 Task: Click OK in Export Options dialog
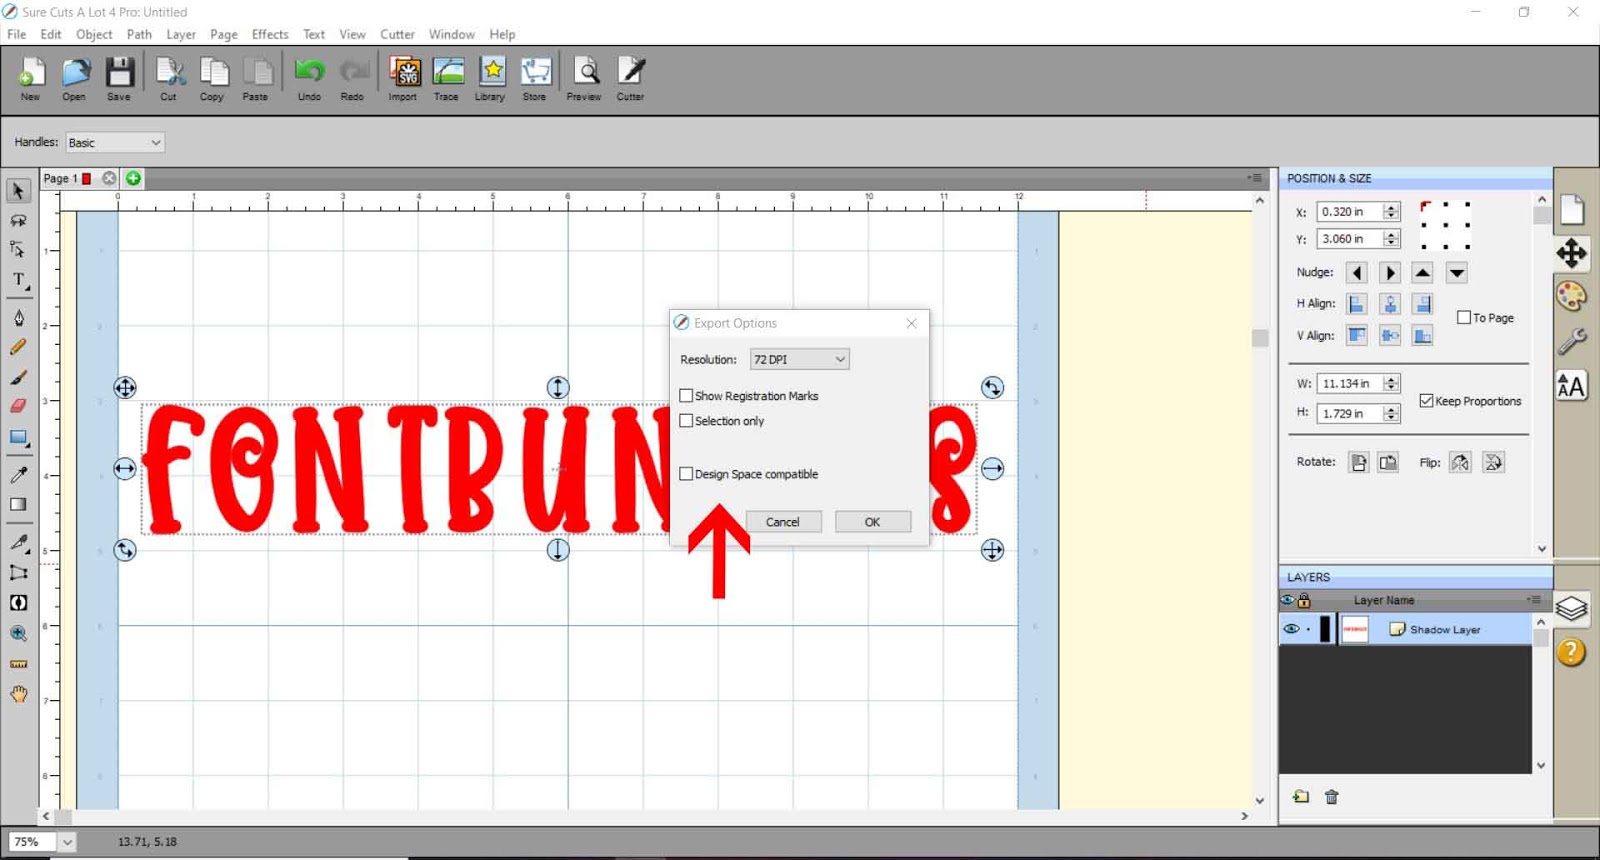click(x=873, y=522)
